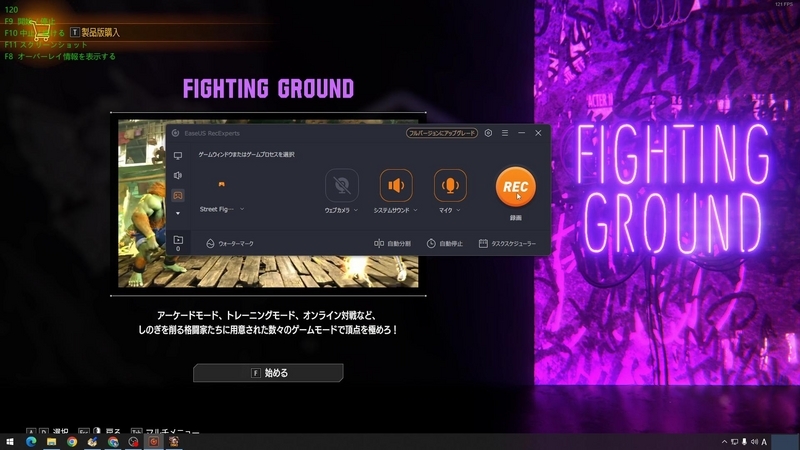This screenshot has width=800, height=450.
Task: Click the network icon in system tray
Action: point(734,442)
